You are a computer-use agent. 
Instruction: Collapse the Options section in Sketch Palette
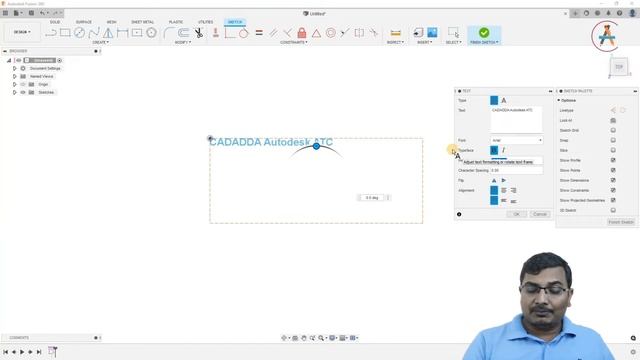tap(559, 100)
